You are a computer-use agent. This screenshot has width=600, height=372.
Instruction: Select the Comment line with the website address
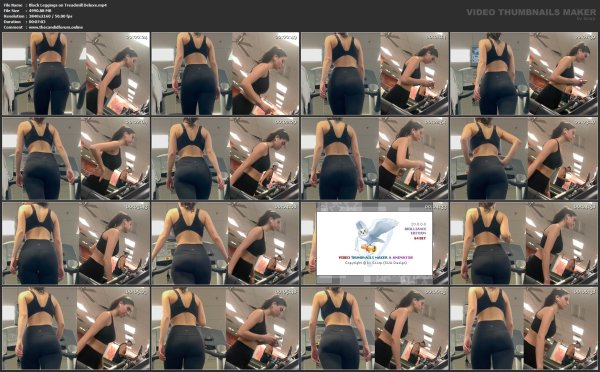tap(43, 28)
